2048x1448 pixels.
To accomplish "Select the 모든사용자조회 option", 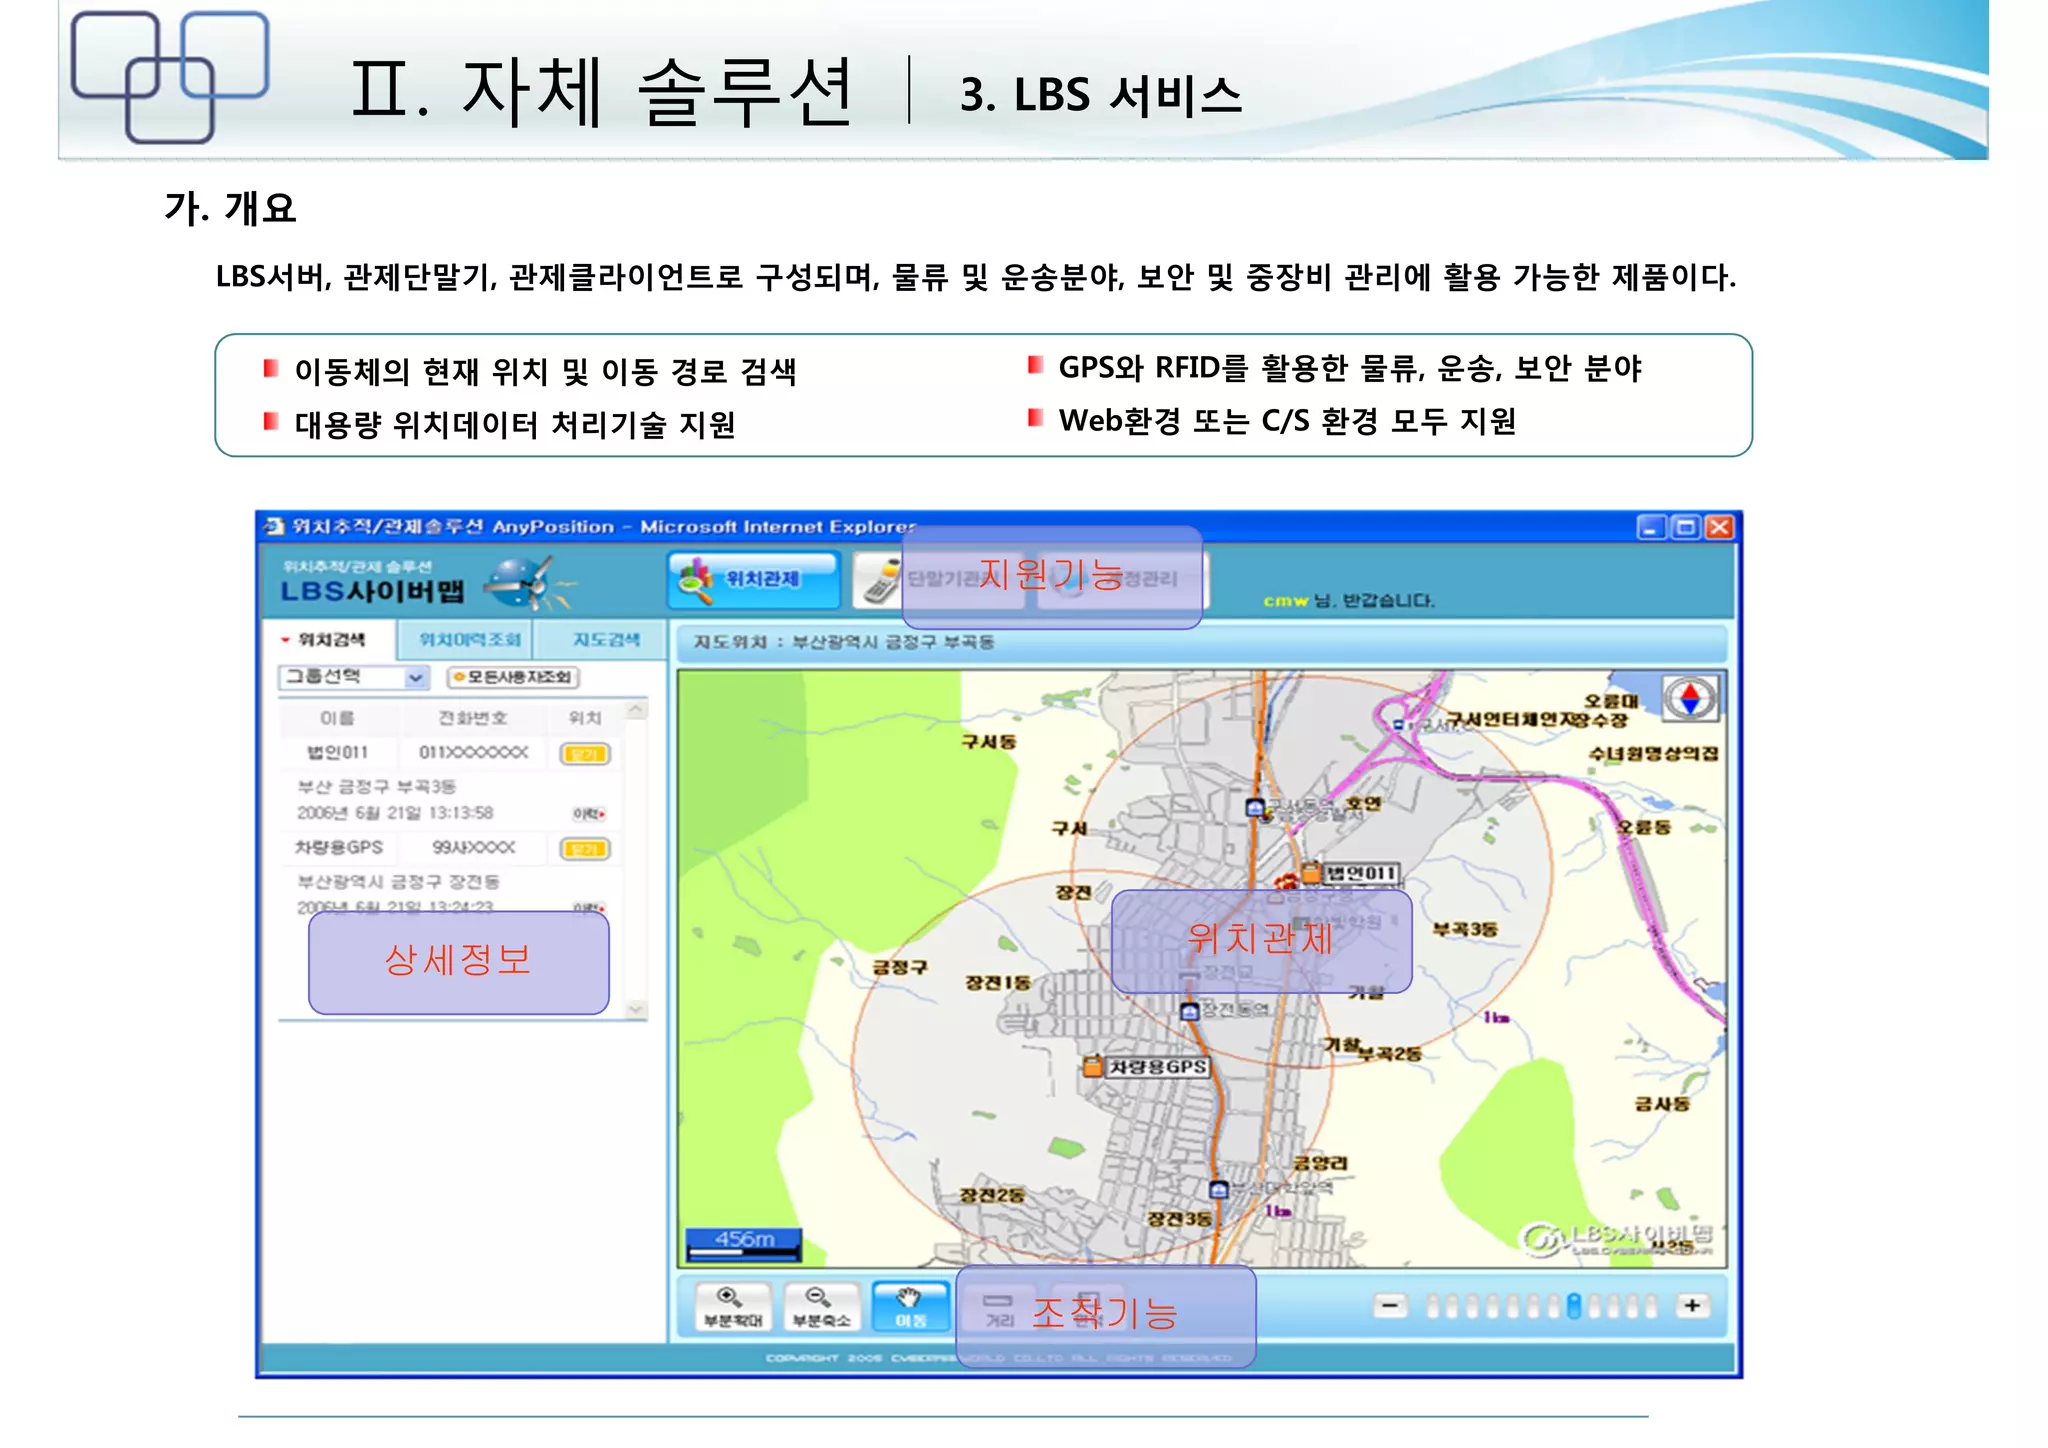I will click(512, 677).
